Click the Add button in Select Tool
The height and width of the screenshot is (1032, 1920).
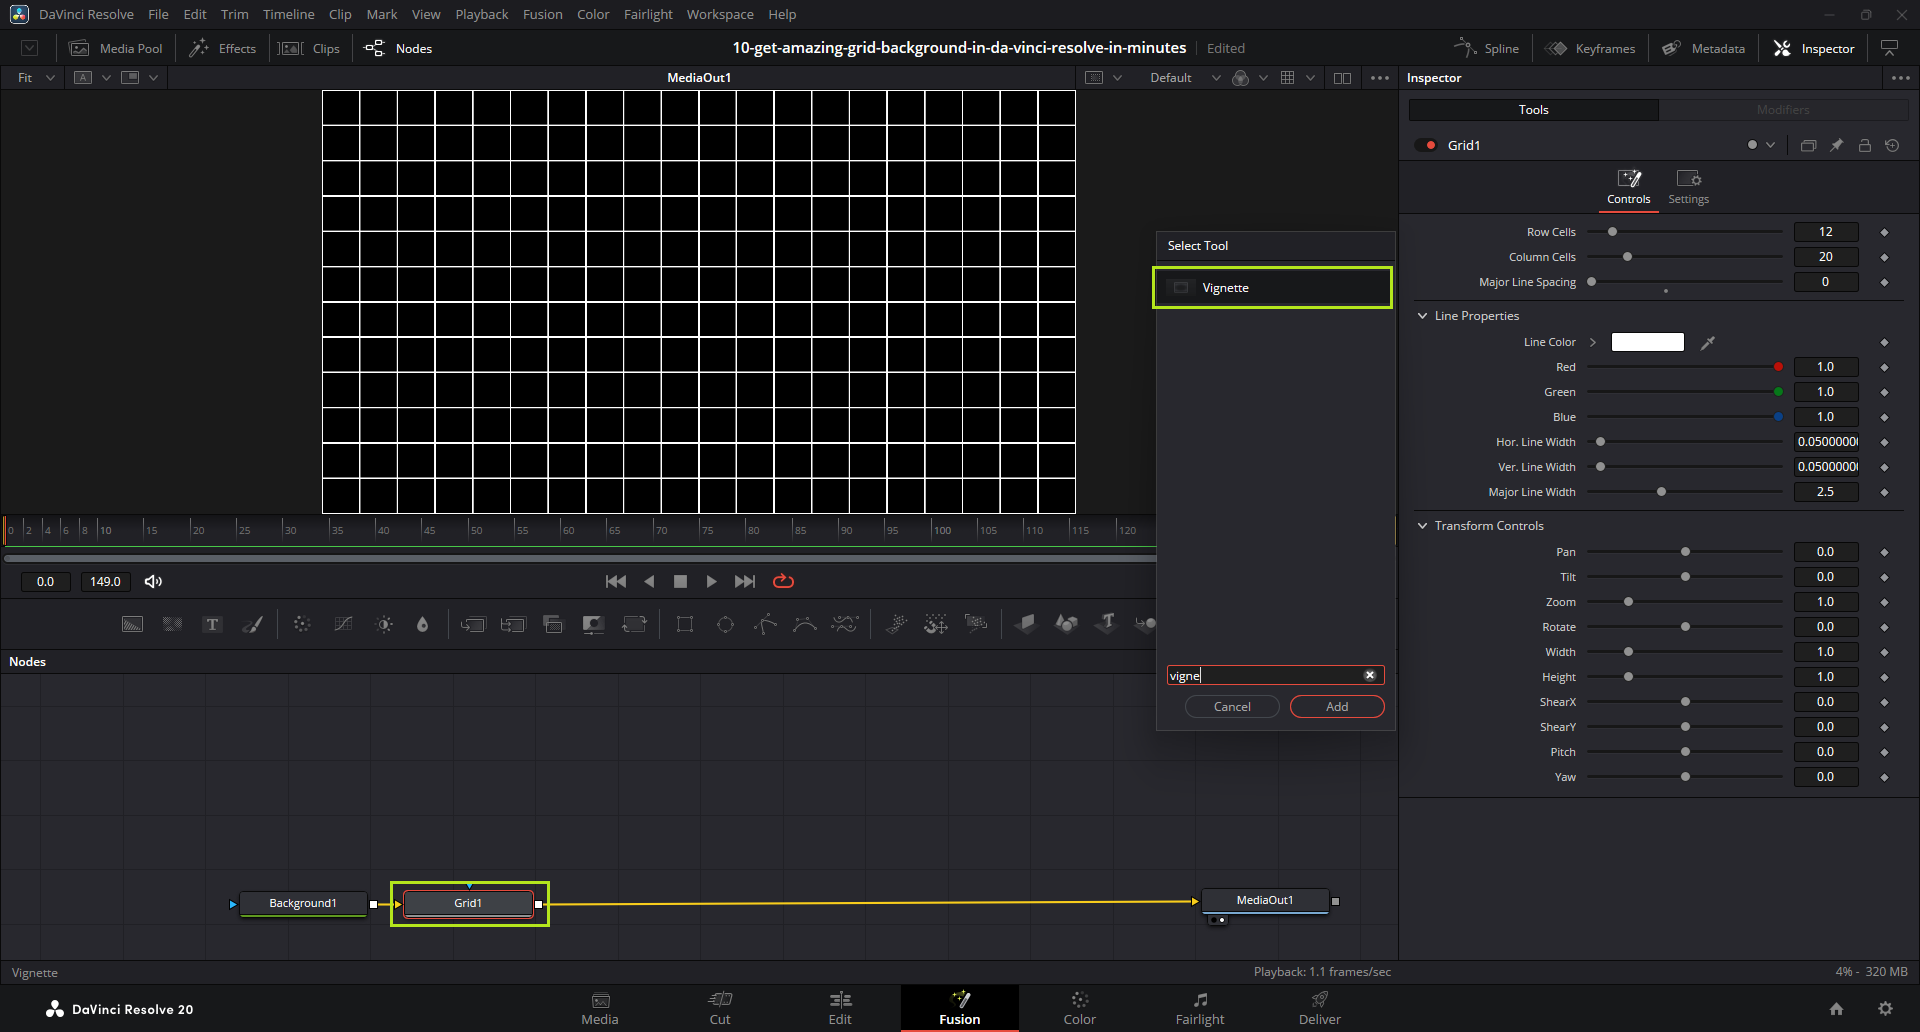1336,707
